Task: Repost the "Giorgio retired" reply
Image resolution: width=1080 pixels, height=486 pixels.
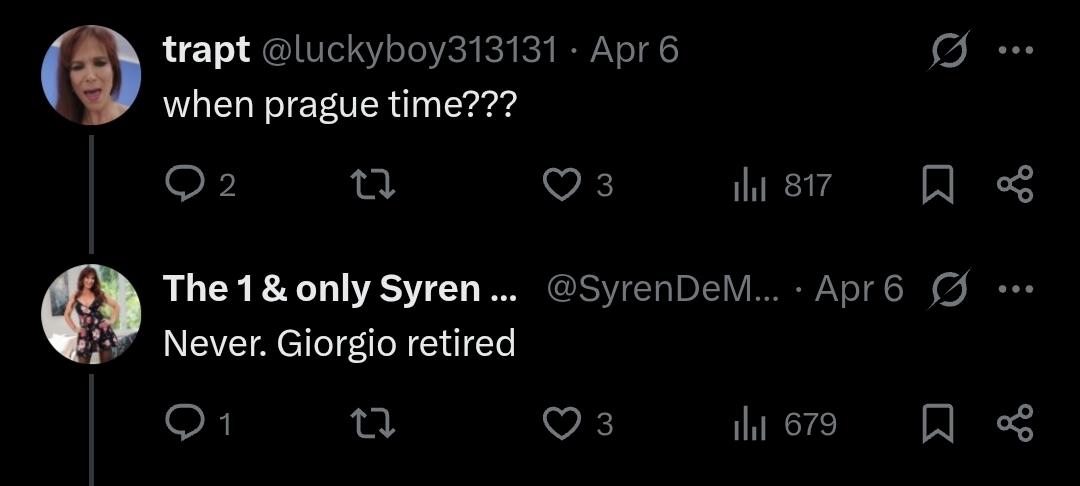Action: pyautogui.click(x=375, y=425)
